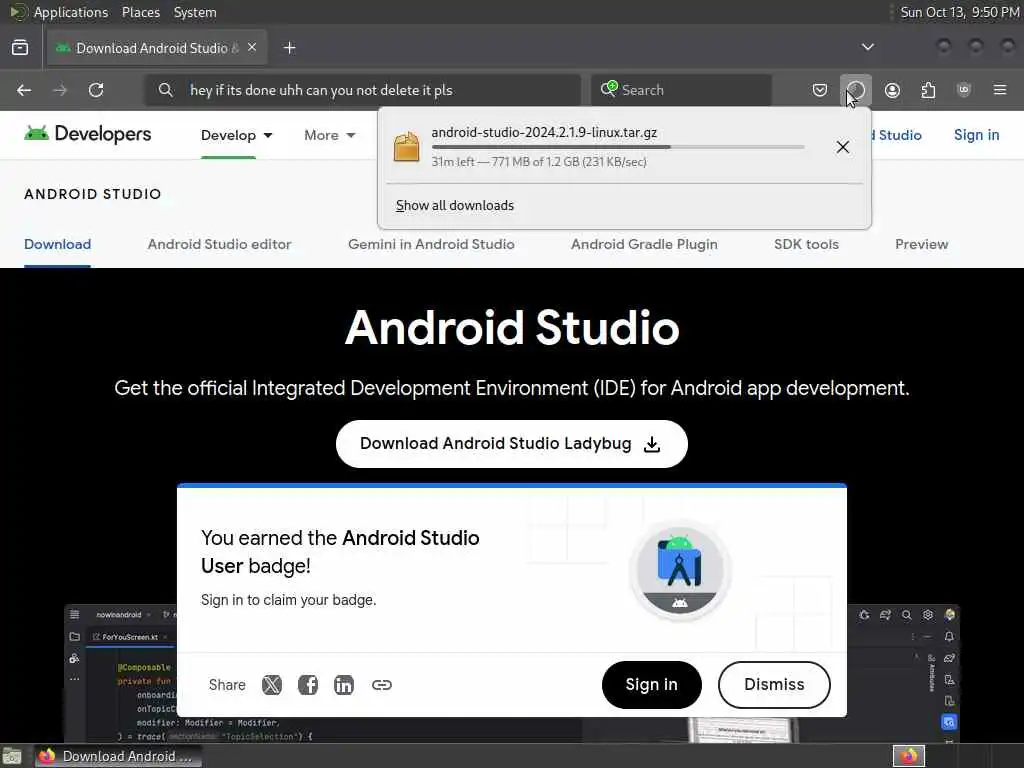Open a new tab with plus icon

[x=290, y=48]
